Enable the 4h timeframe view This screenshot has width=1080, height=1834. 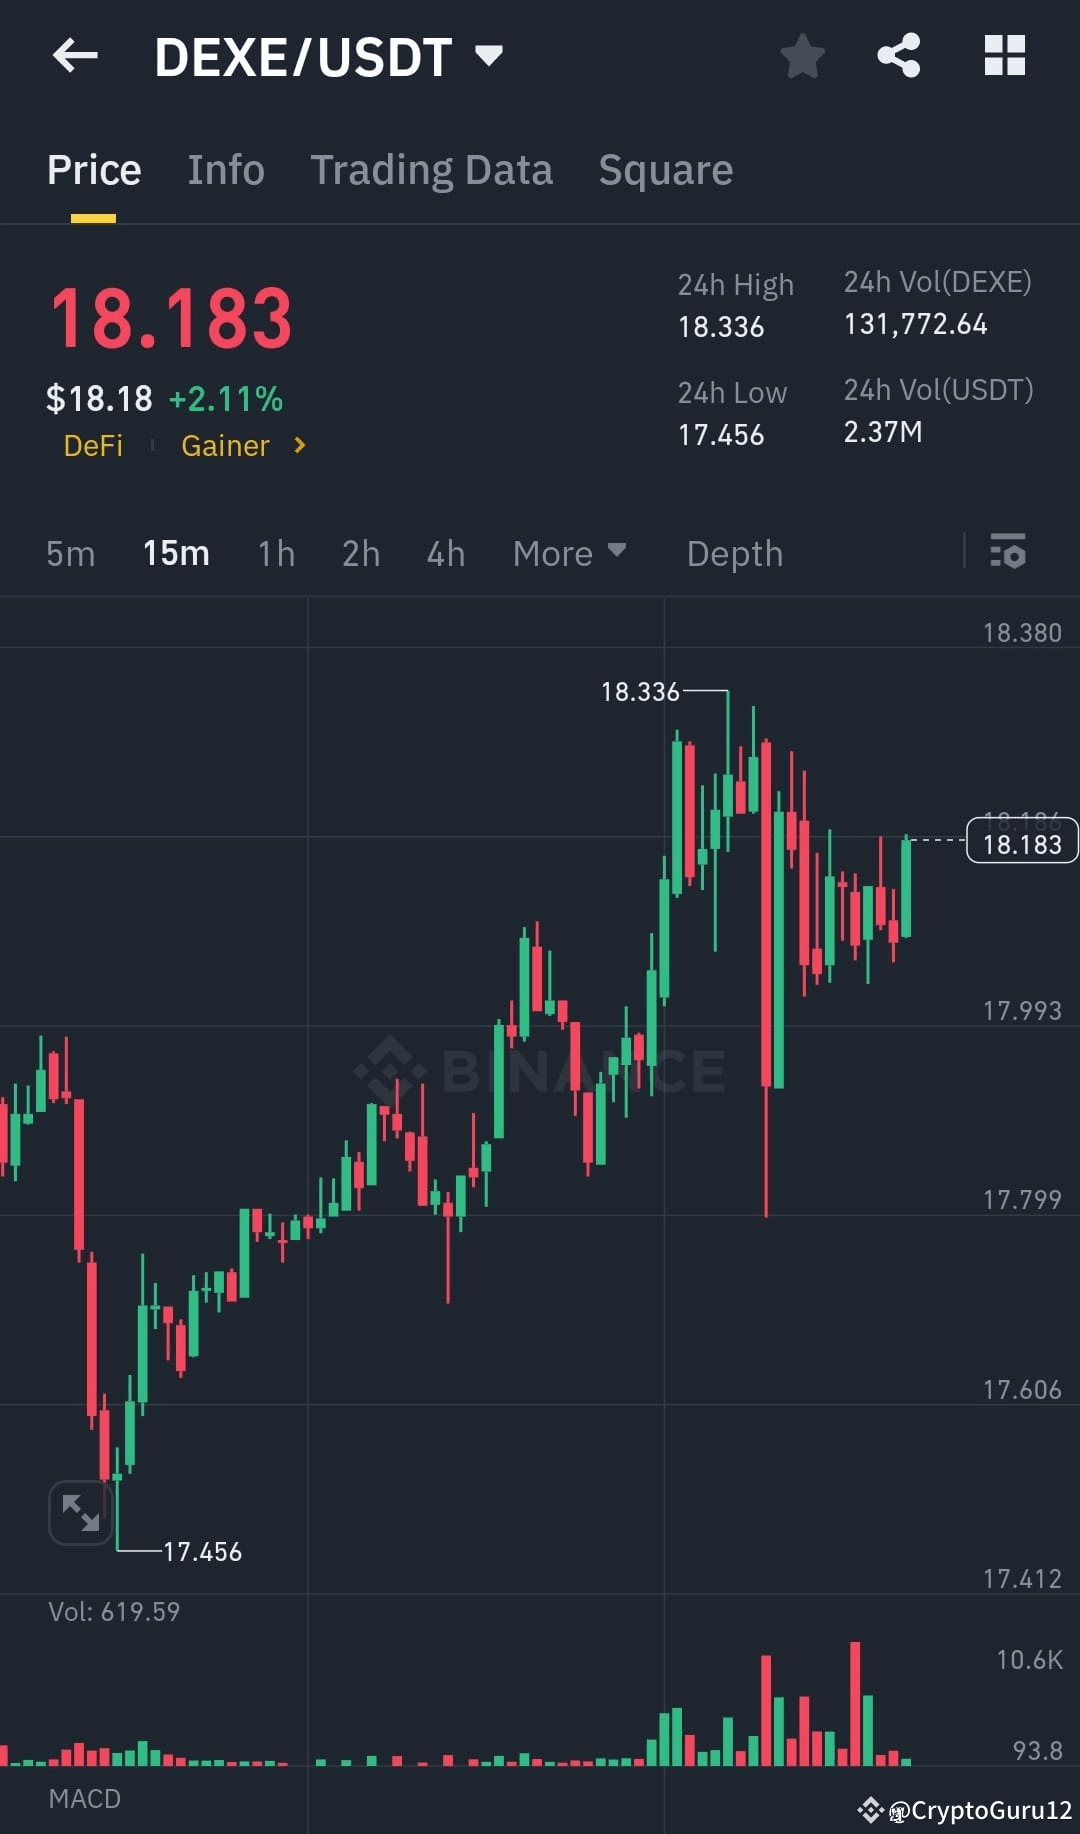pyautogui.click(x=445, y=553)
